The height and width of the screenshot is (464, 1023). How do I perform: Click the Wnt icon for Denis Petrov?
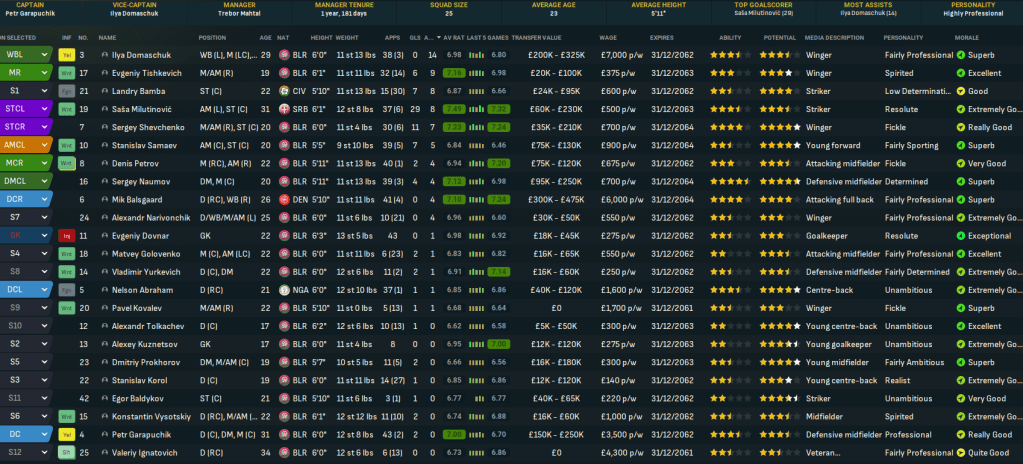coord(66,163)
